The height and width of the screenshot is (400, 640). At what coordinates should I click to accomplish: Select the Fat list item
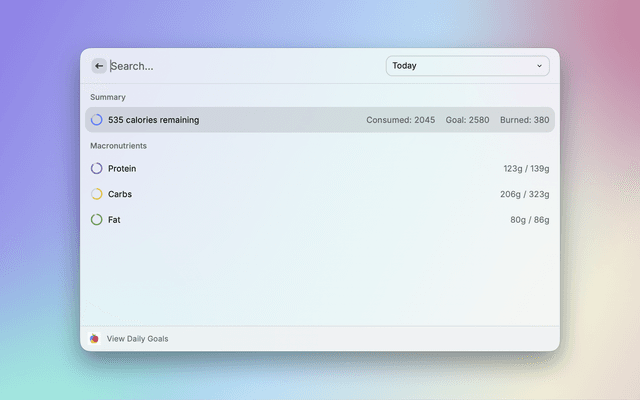(300, 219)
